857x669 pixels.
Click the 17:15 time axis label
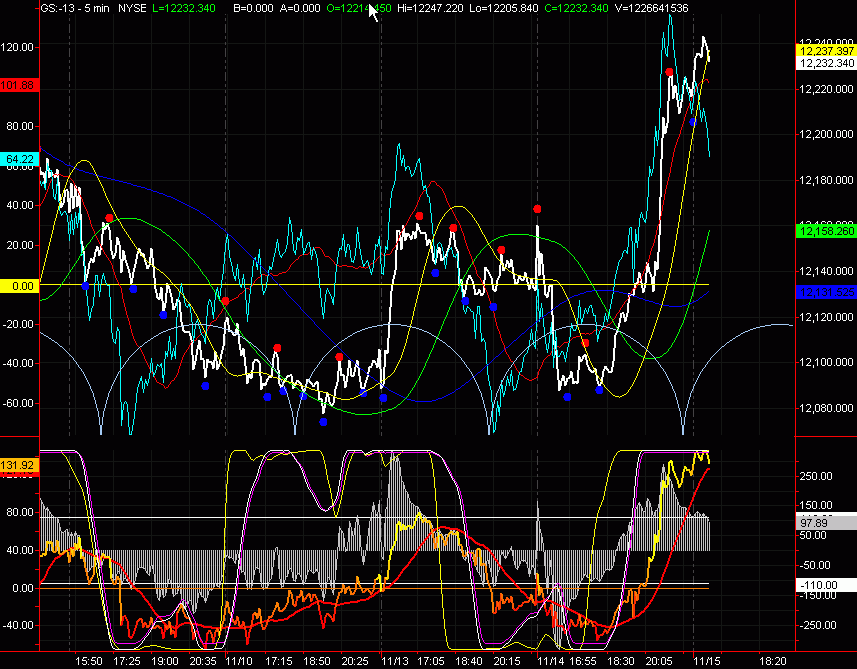[279, 661]
